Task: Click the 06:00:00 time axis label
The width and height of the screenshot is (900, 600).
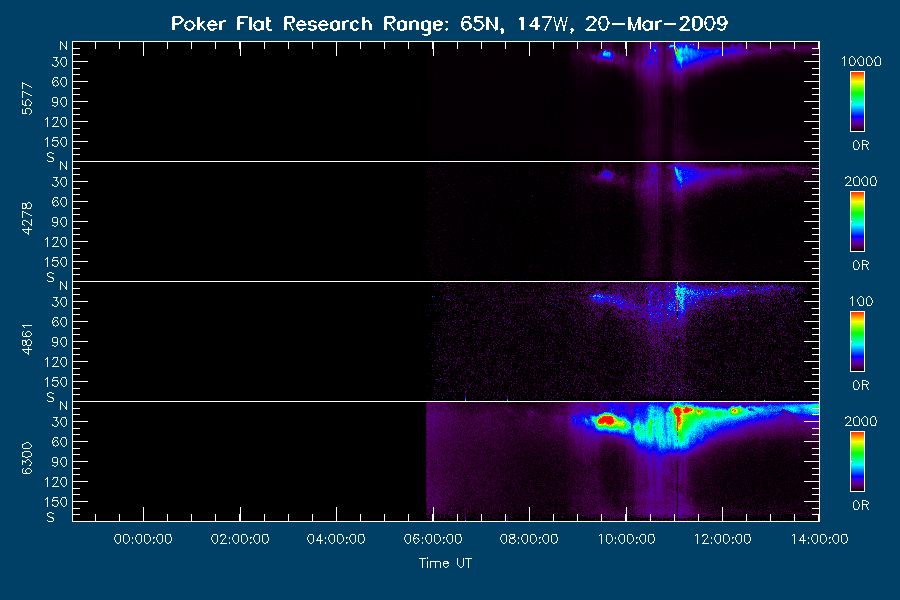Action: 433,539
